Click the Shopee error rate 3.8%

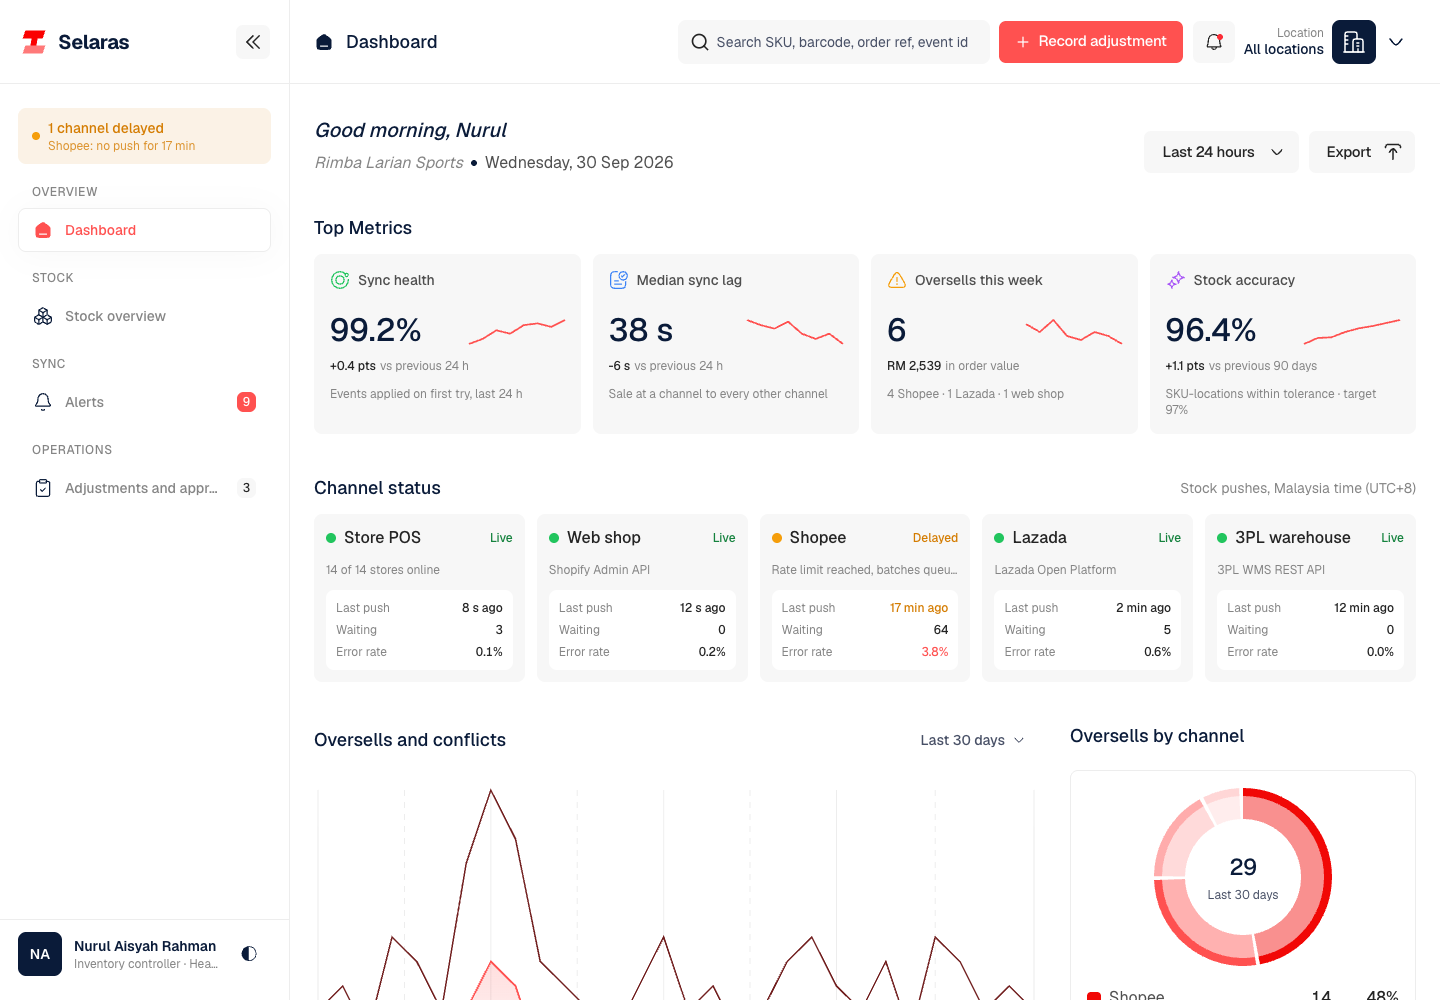[935, 652]
